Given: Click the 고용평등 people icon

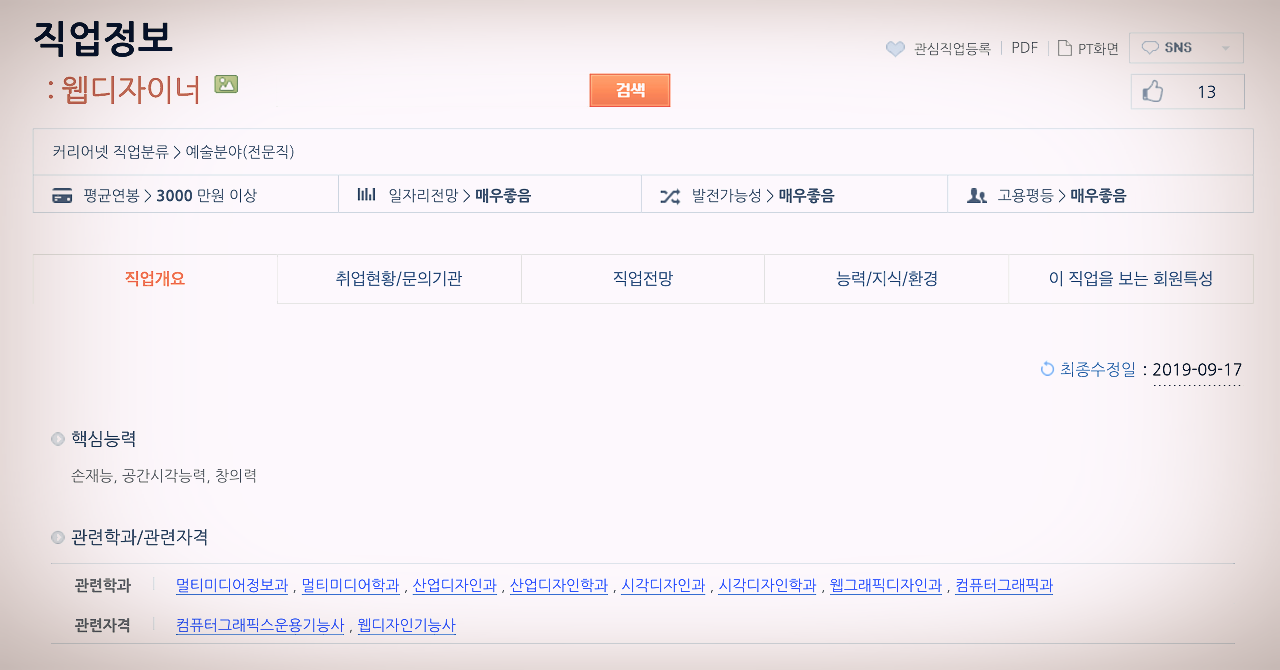Looking at the screenshot, I should [977, 195].
